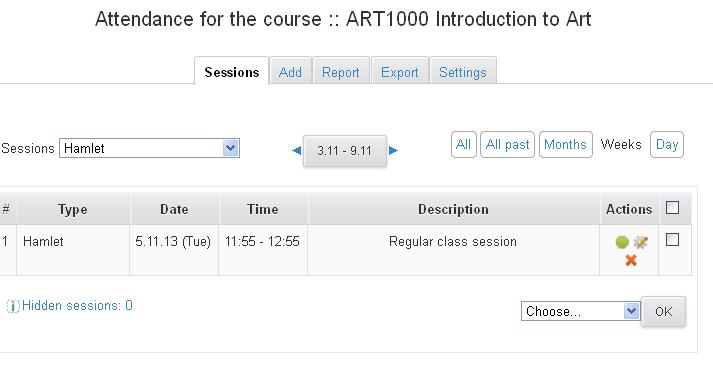Screen dimensions: 713x374
Task: Delete session with the orange X icon
Action: coord(631,260)
